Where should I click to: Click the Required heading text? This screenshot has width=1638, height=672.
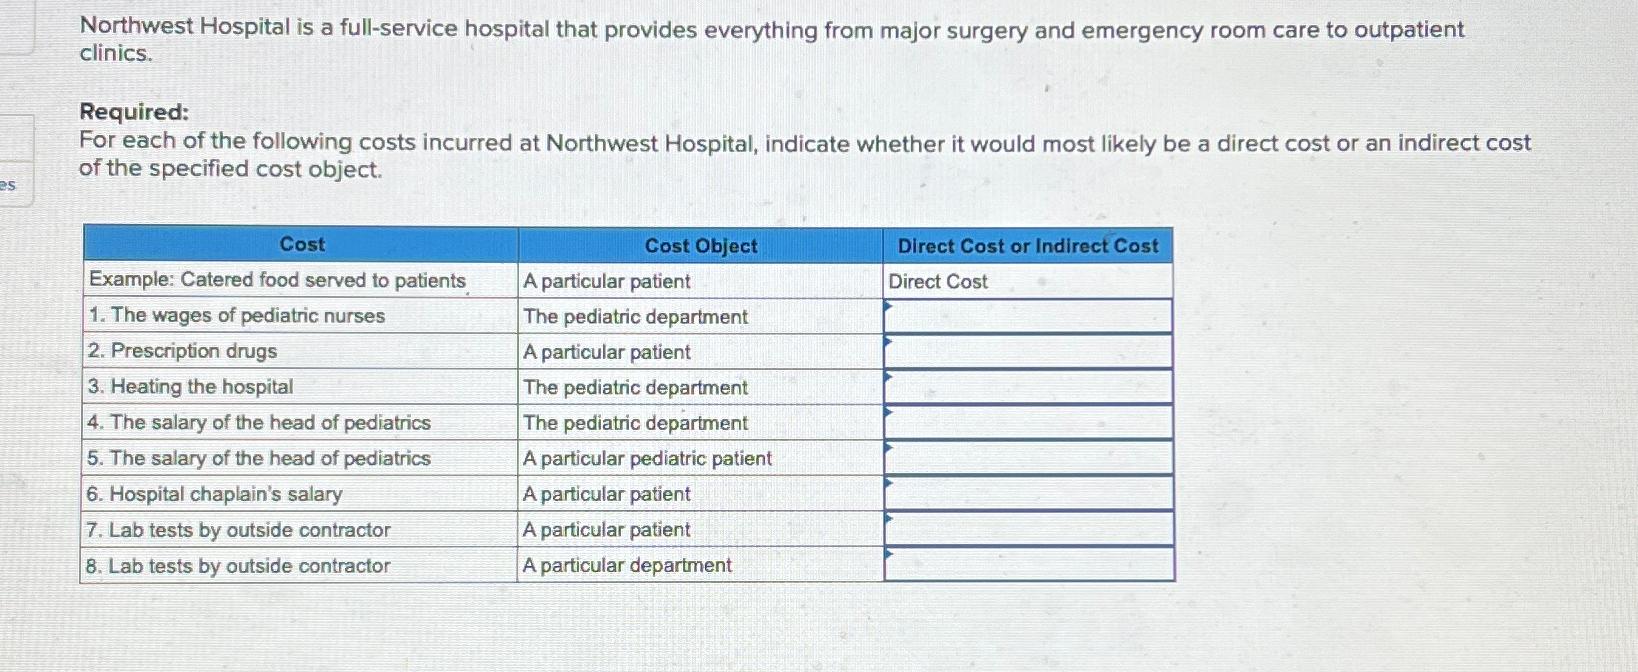point(132,113)
